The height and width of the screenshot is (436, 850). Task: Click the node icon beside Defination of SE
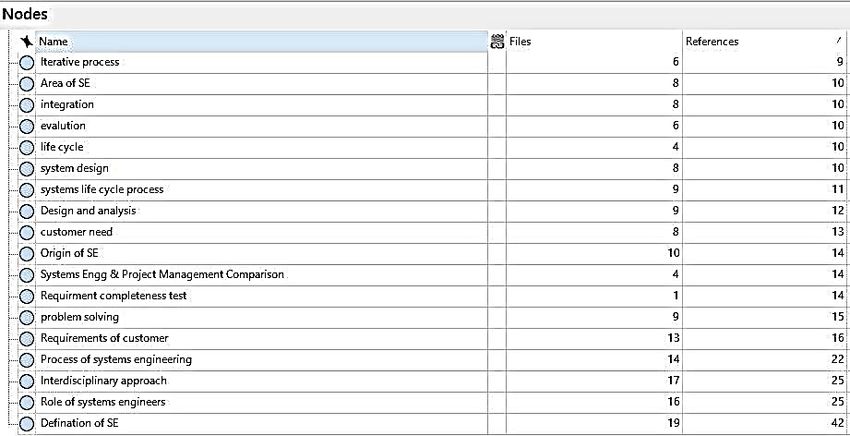click(x=27, y=424)
